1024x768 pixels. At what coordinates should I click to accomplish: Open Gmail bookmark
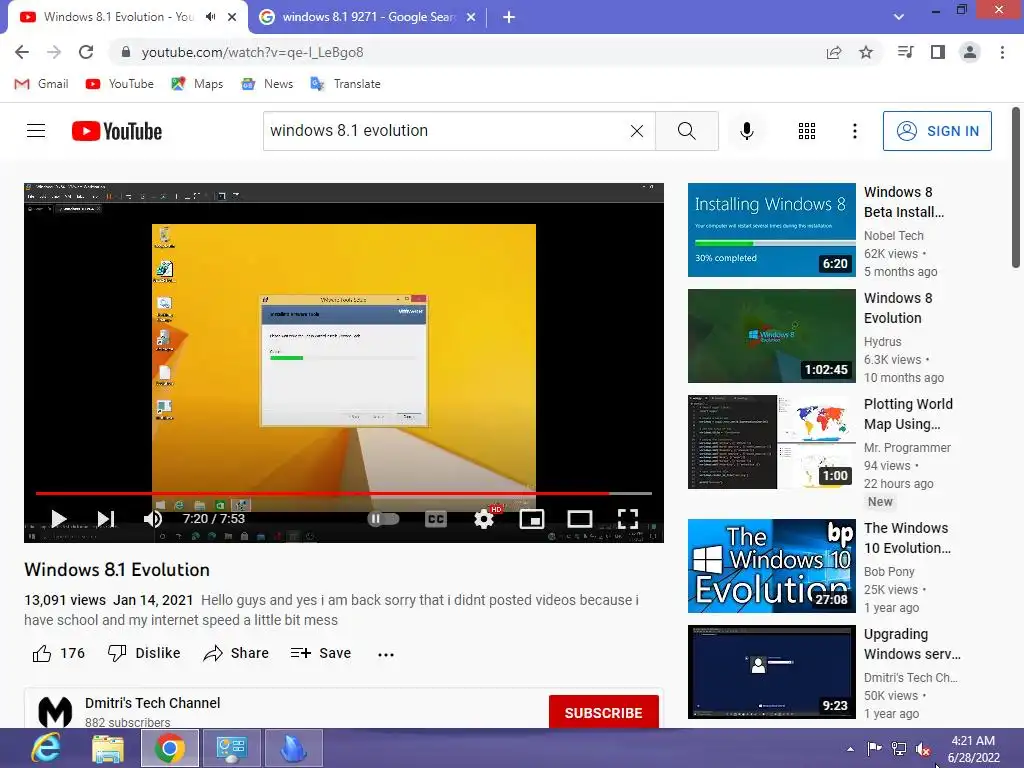(x=41, y=84)
